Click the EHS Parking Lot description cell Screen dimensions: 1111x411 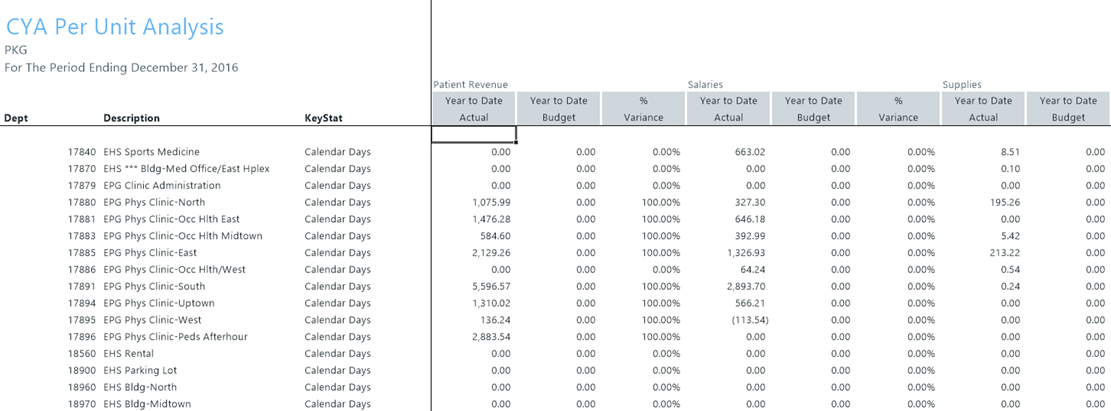pos(139,370)
